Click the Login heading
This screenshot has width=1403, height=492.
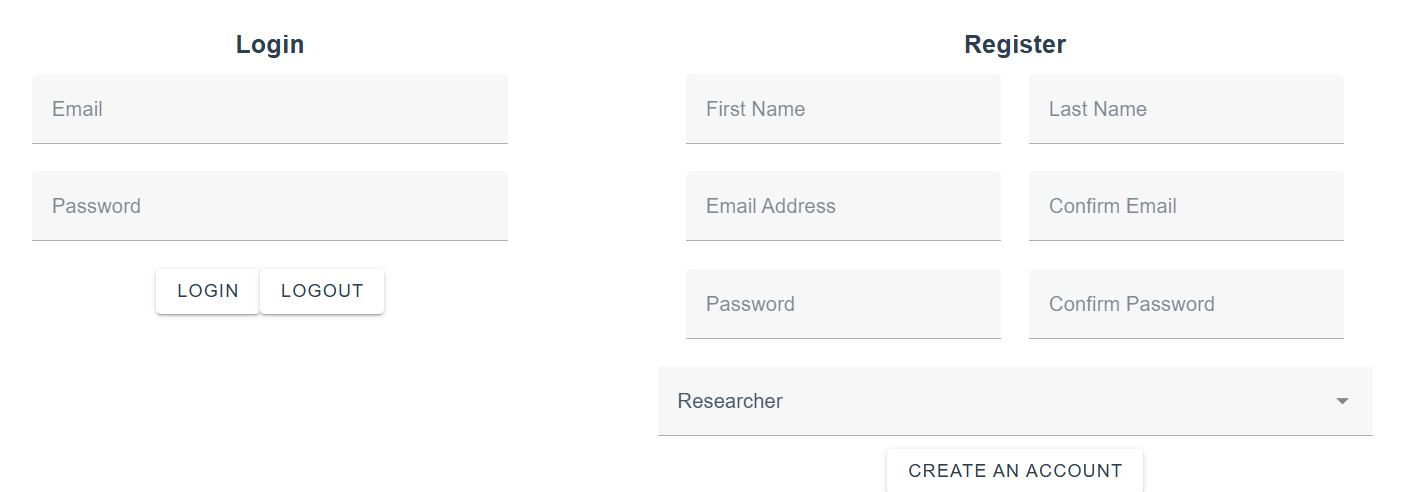(x=270, y=45)
